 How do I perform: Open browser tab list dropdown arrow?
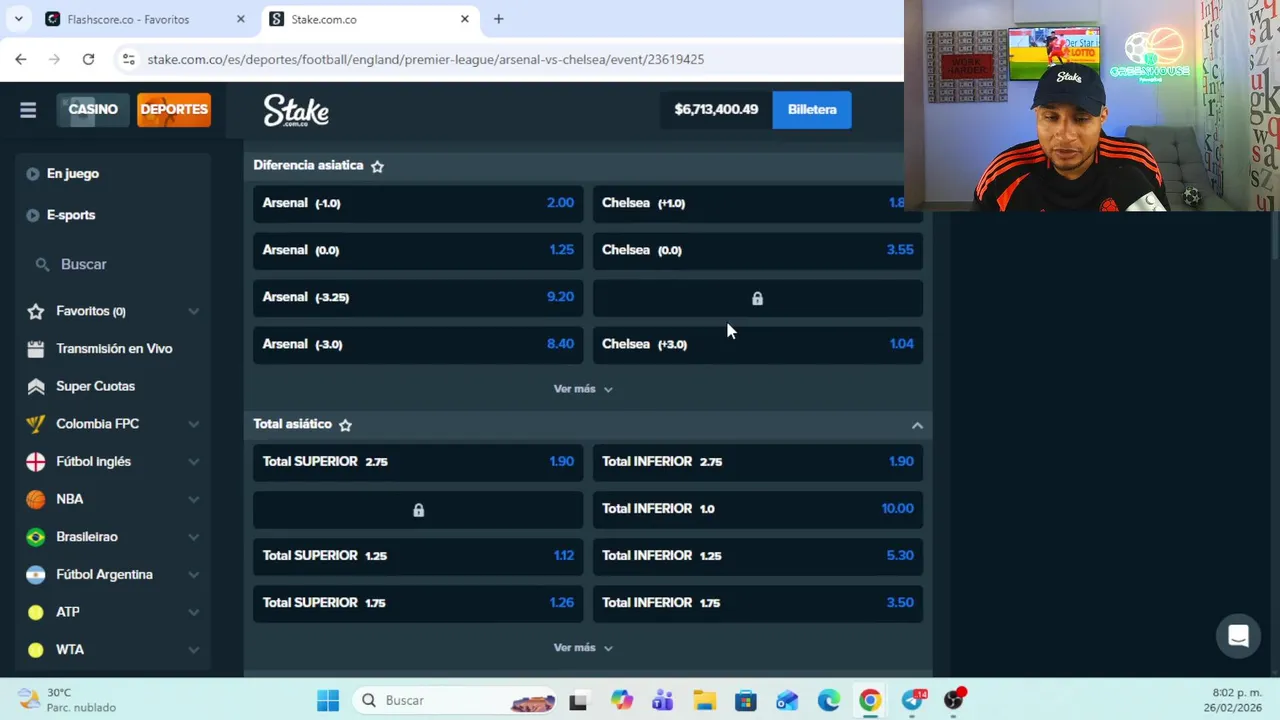(18, 19)
